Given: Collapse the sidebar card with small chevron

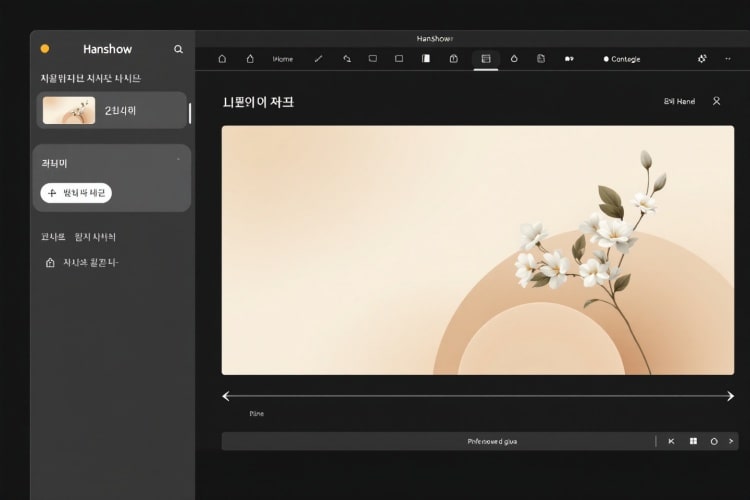Looking at the screenshot, I should pyautogui.click(x=178, y=159).
